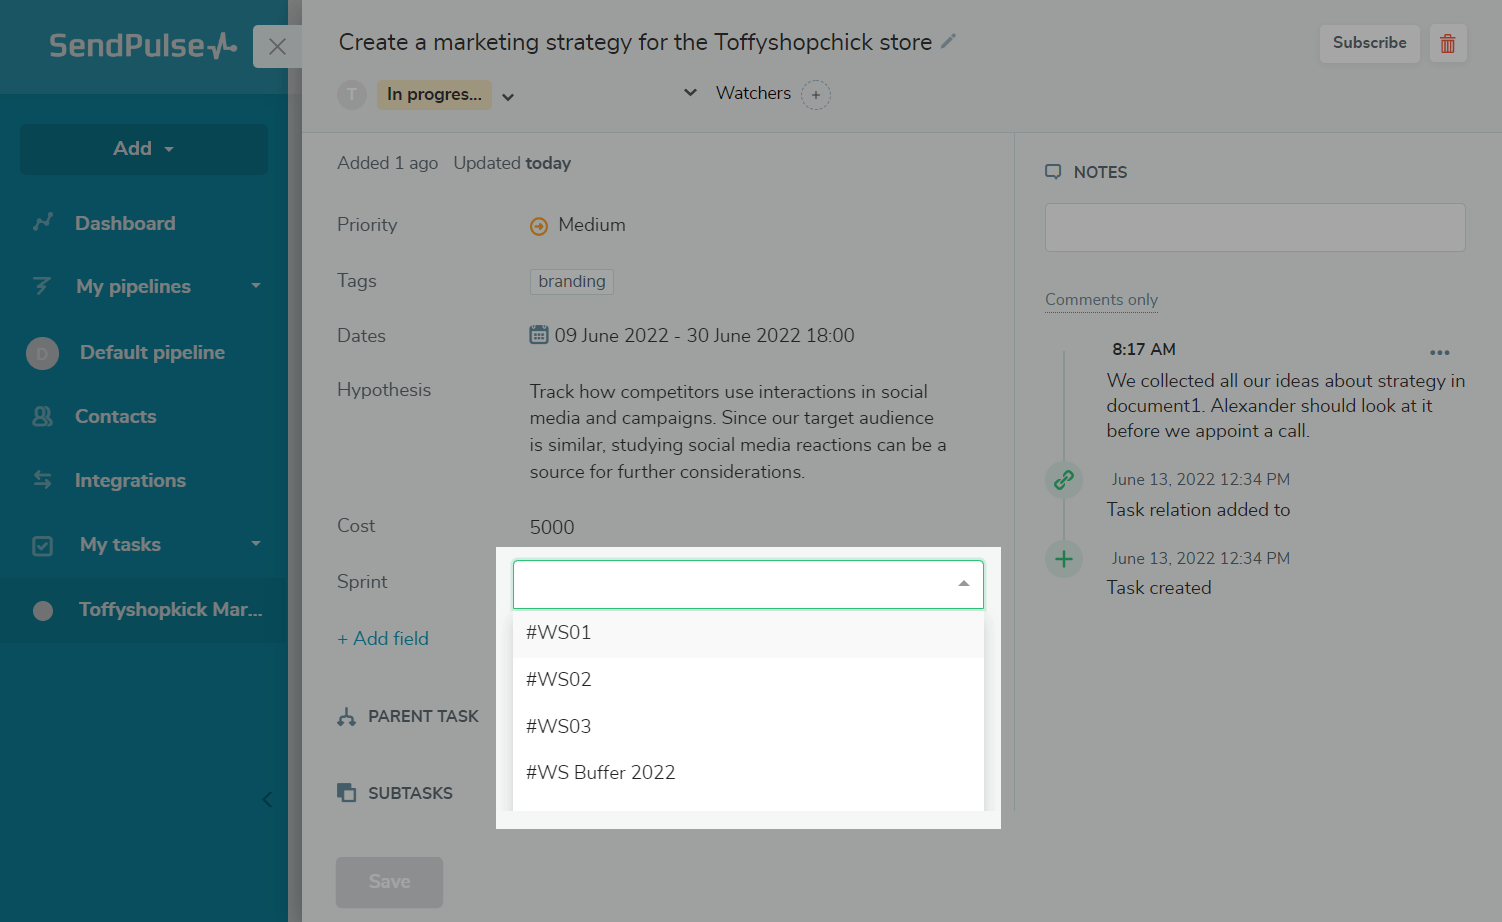
Task: Click the Subscribe button
Action: click(1369, 43)
